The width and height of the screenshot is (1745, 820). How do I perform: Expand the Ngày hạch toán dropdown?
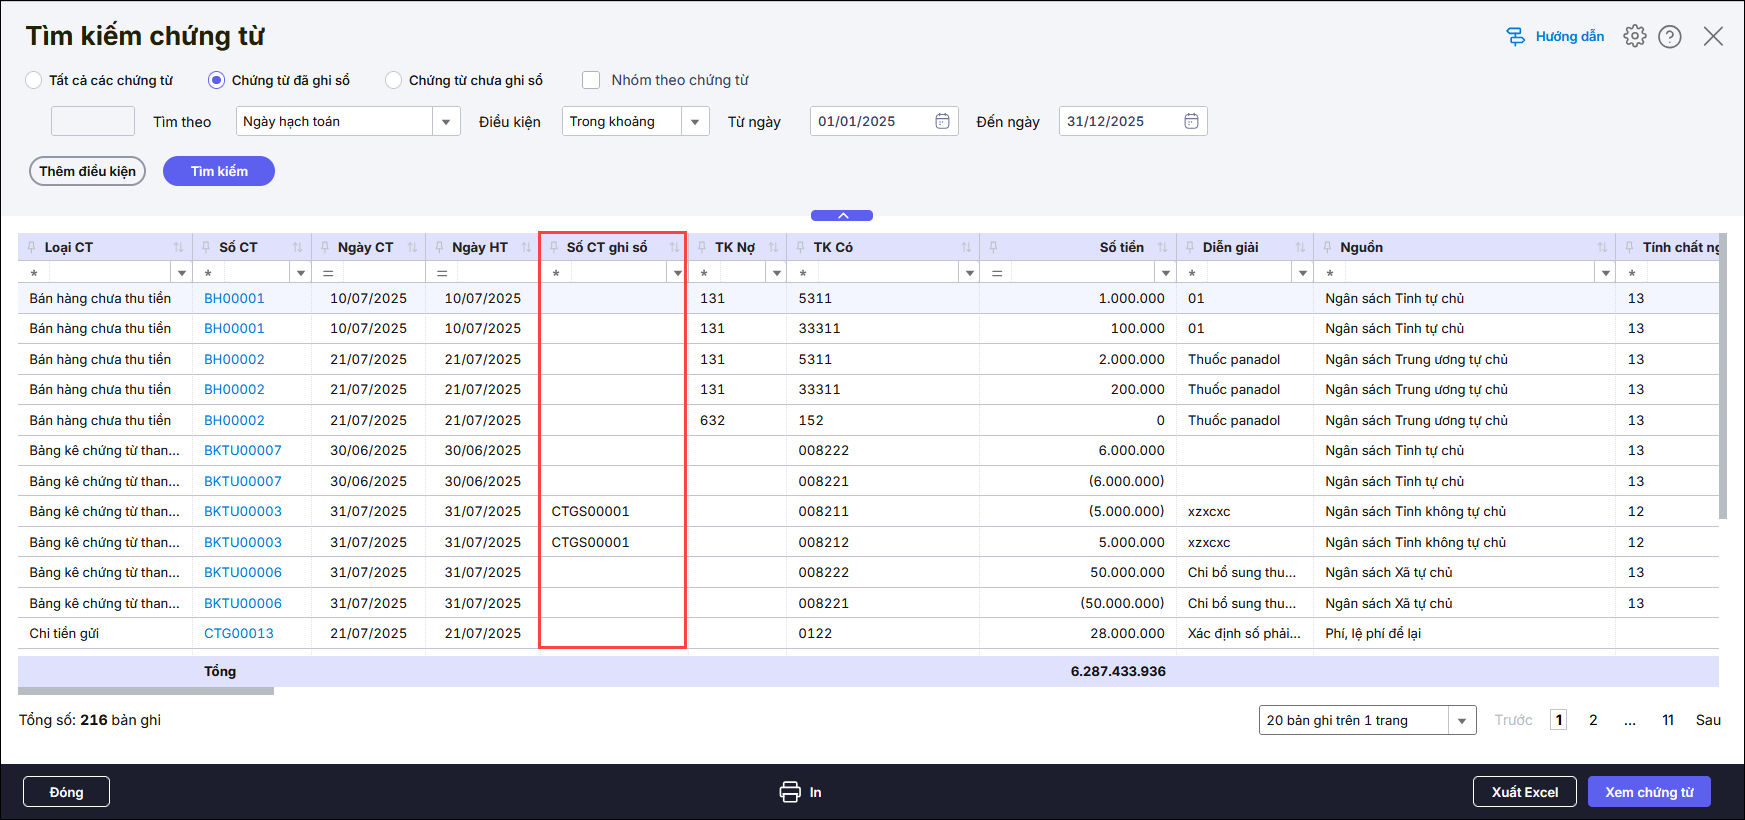point(446,121)
